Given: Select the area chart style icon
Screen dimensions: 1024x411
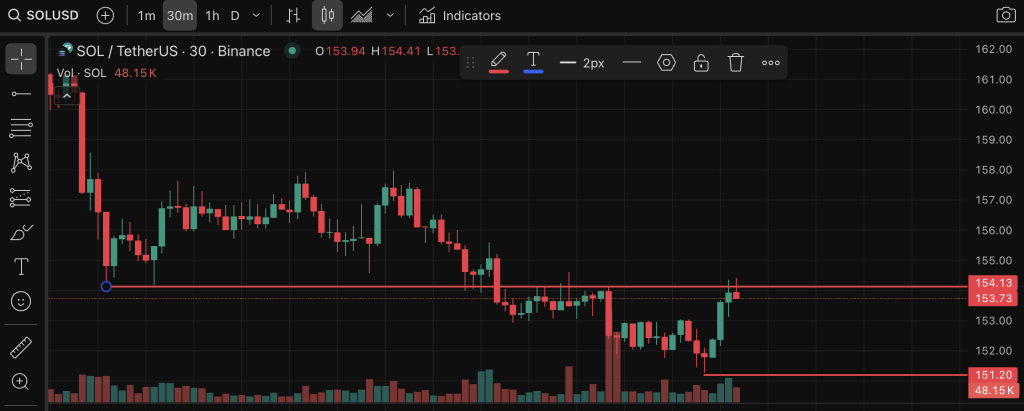Looking at the screenshot, I should pyautogui.click(x=362, y=16).
